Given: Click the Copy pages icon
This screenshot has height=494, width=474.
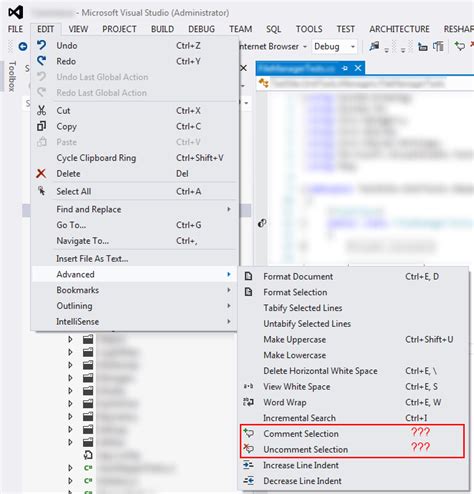Looking at the screenshot, I should click(41, 126).
